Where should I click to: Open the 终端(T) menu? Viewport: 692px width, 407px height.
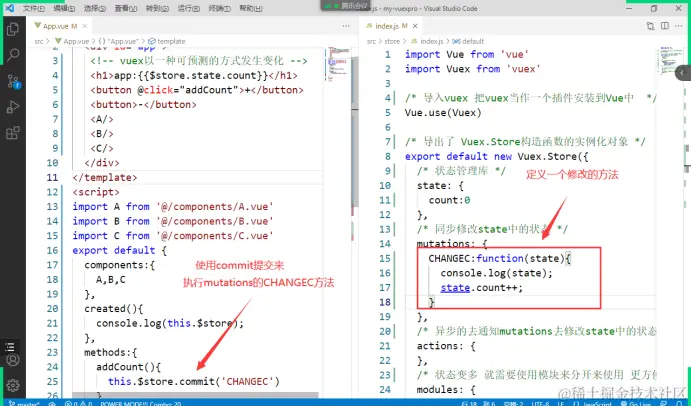tap(219, 8)
